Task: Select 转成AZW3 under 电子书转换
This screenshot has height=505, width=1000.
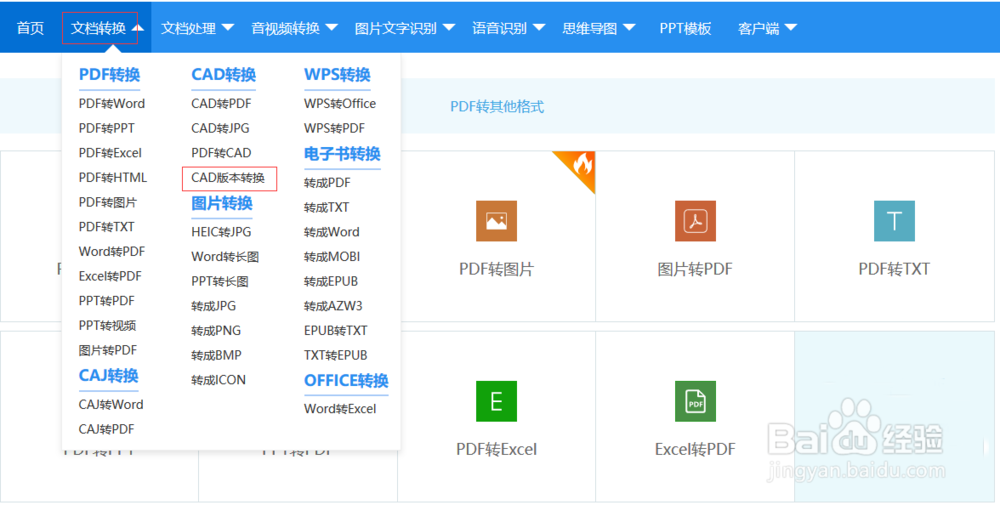Action: click(x=333, y=306)
